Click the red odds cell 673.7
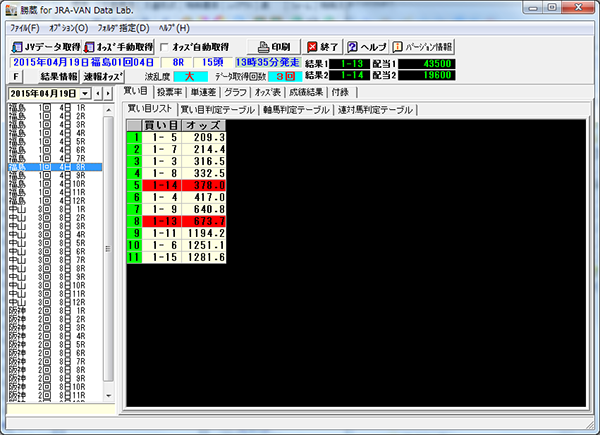Screen dimensions: 600x435 tap(204, 221)
